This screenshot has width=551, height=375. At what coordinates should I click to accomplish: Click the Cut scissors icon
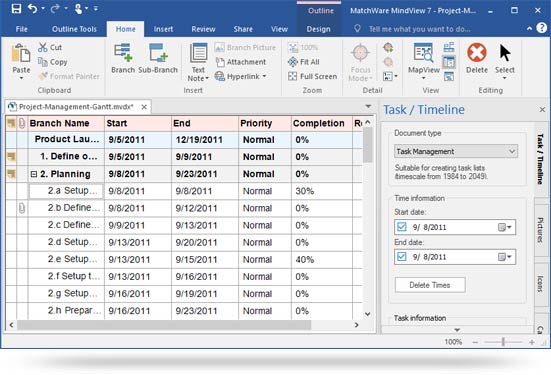pyautogui.click(x=43, y=47)
